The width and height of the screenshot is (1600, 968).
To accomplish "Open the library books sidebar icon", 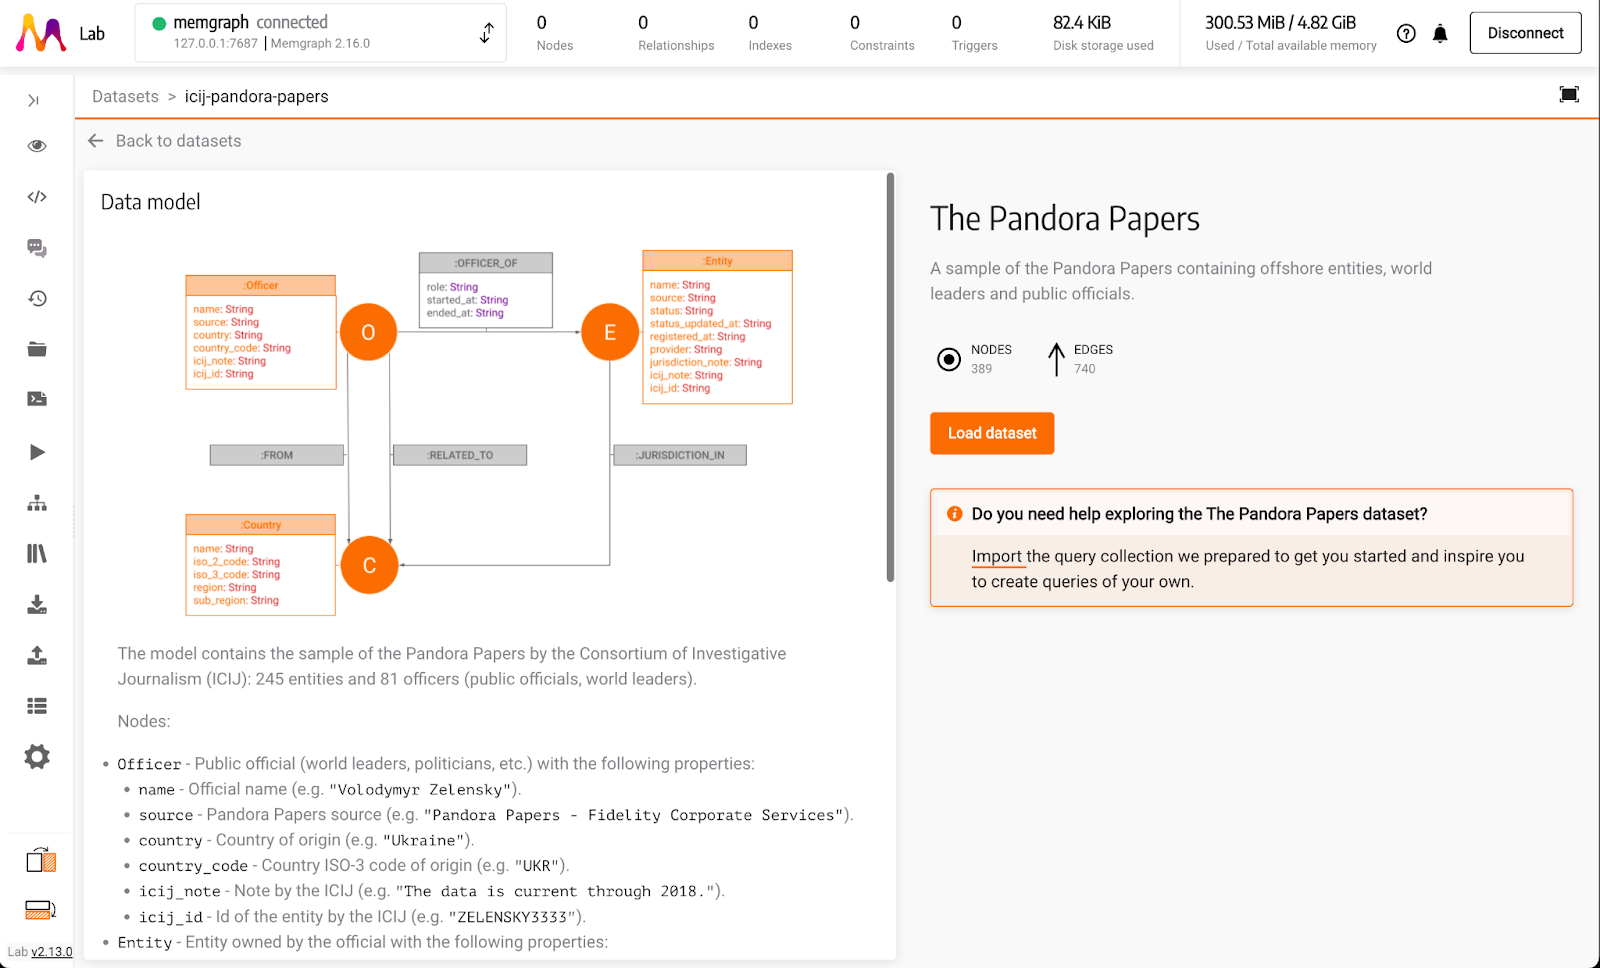I will [37, 553].
